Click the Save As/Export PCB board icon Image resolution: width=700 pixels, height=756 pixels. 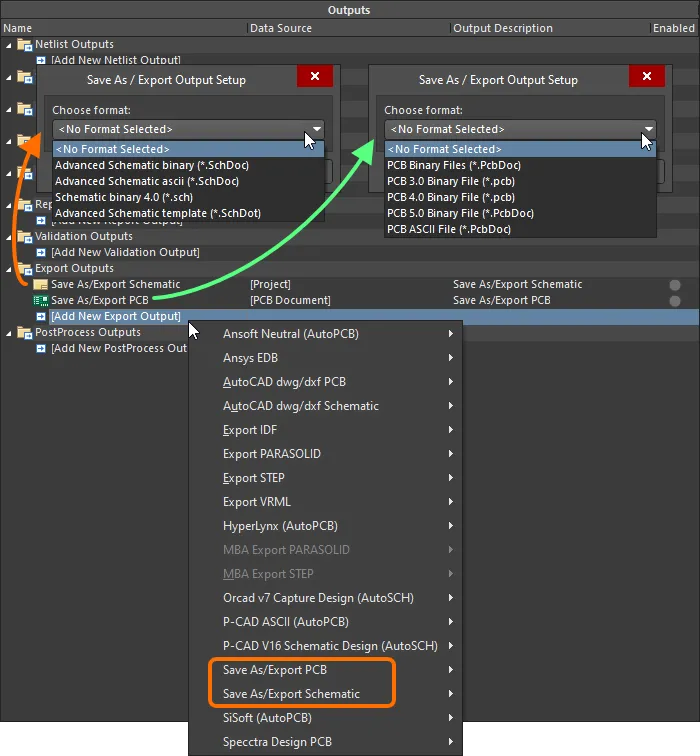[40, 300]
